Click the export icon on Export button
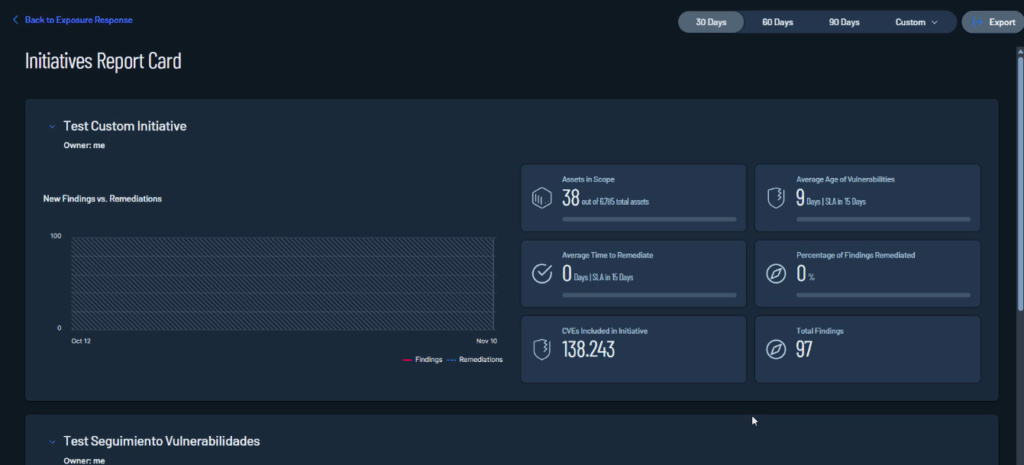1024x465 pixels. point(978,22)
